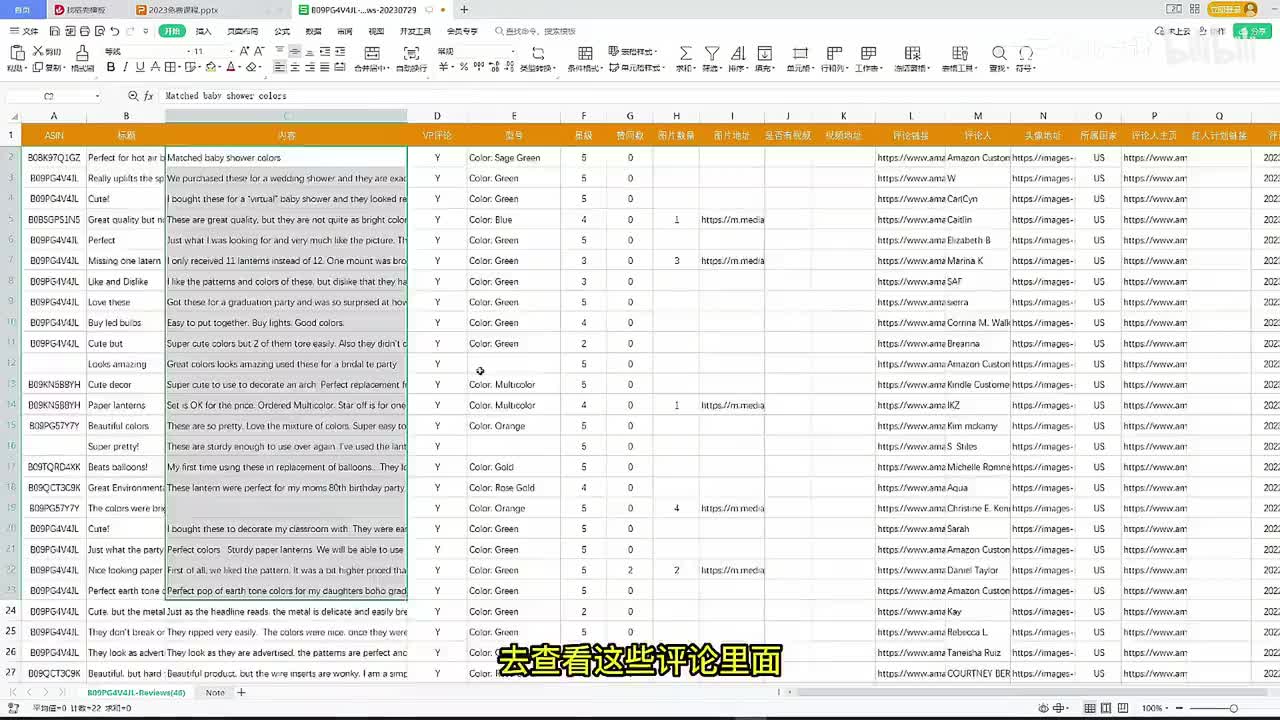
Task: Click the Filter funnel icon
Action: pyautogui.click(x=712, y=53)
